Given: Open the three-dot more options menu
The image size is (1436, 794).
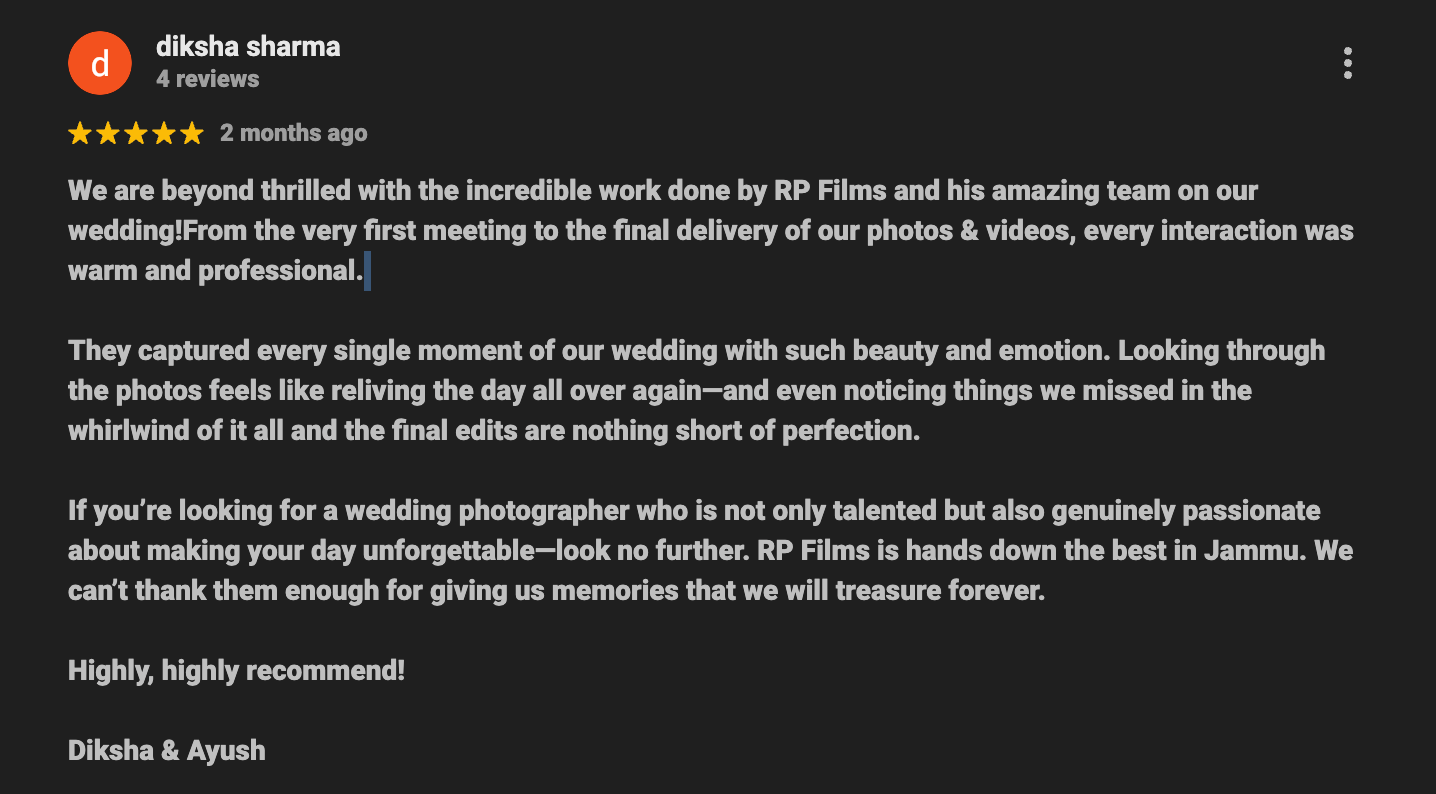Looking at the screenshot, I should 1347,63.
